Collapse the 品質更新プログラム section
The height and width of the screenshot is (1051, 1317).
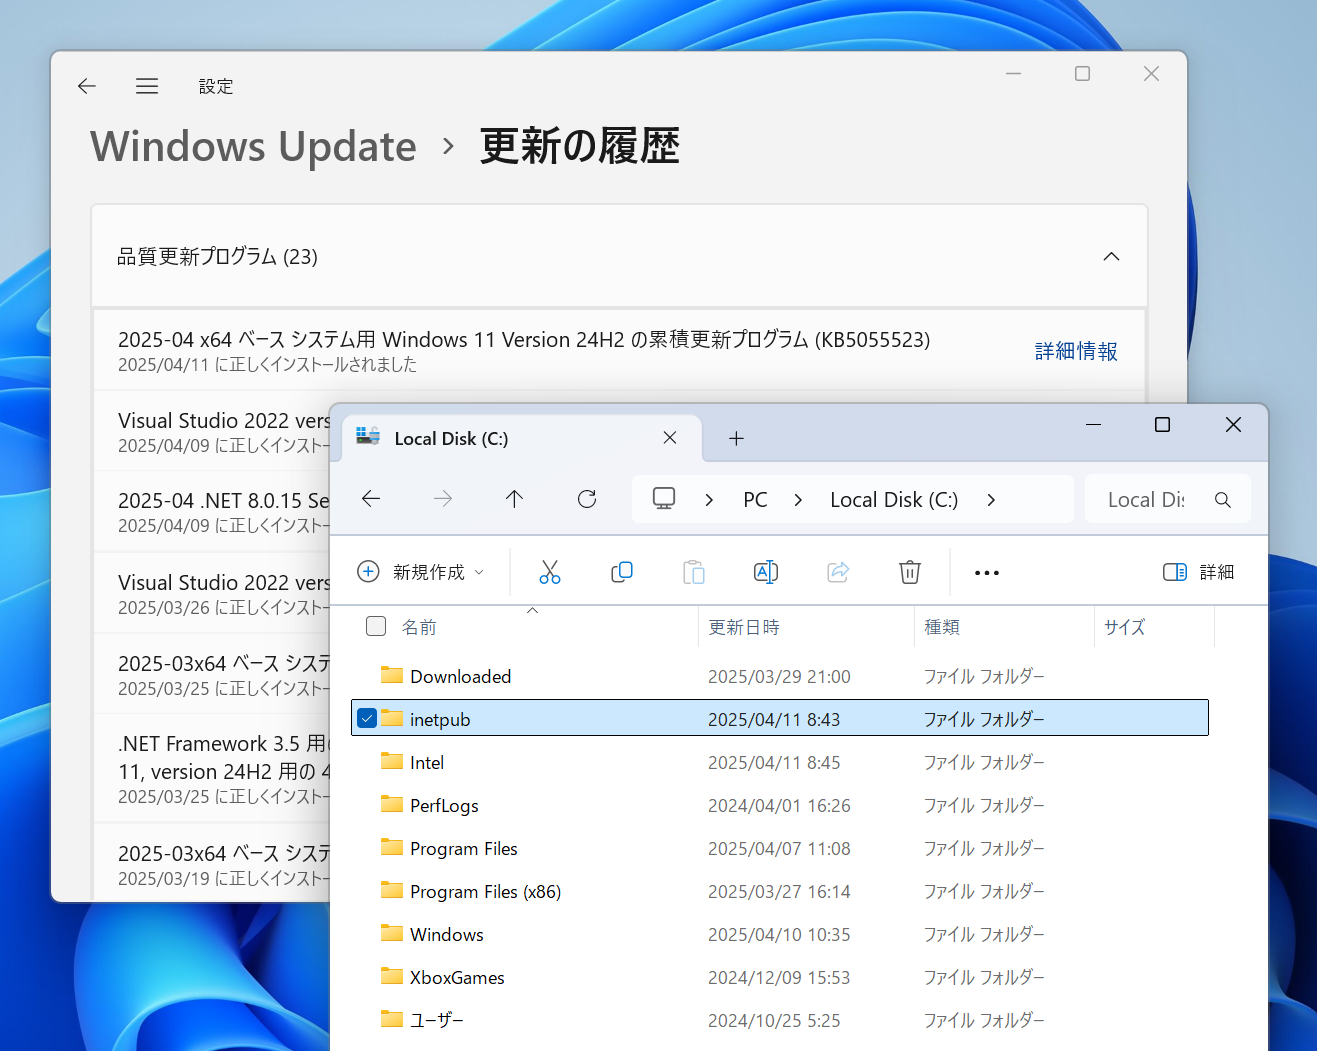pos(1111,256)
